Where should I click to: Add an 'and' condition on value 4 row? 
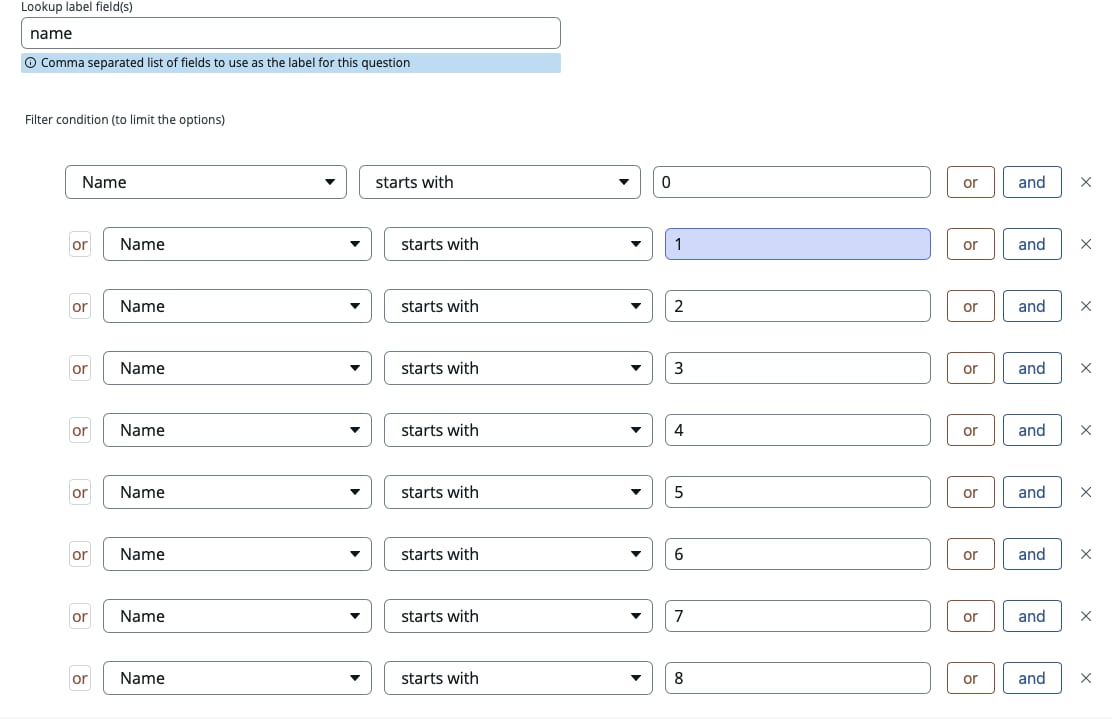point(1031,430)
